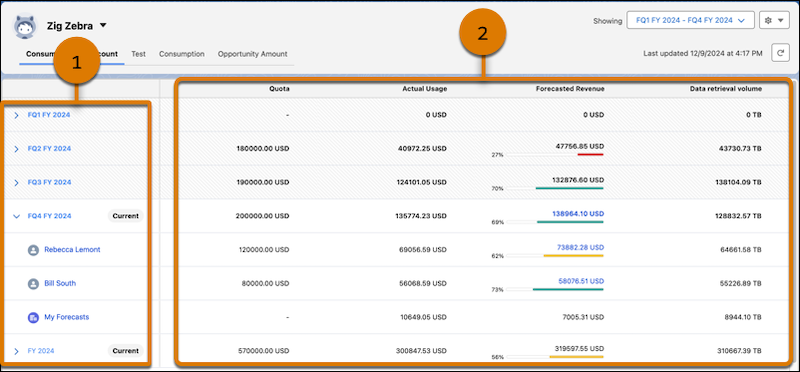Click the 73882.28 USD forecasted revenue link

click(581, 247)
